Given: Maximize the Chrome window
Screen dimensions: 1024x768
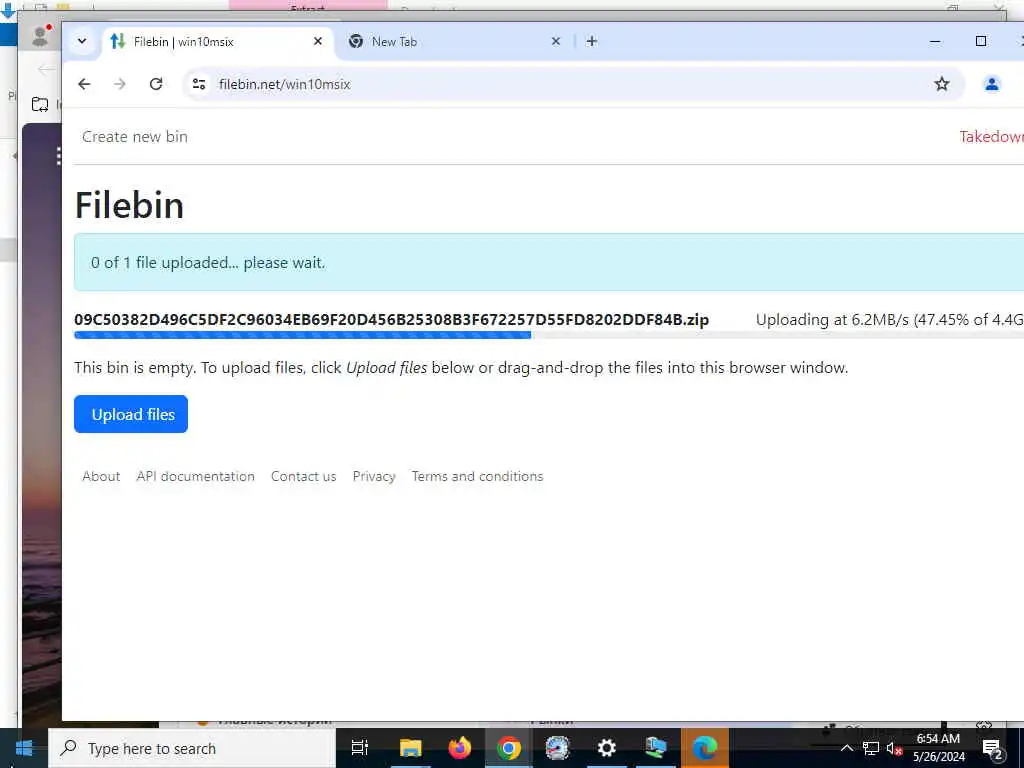Looking at the screenshot, I should tap(980, 41).
